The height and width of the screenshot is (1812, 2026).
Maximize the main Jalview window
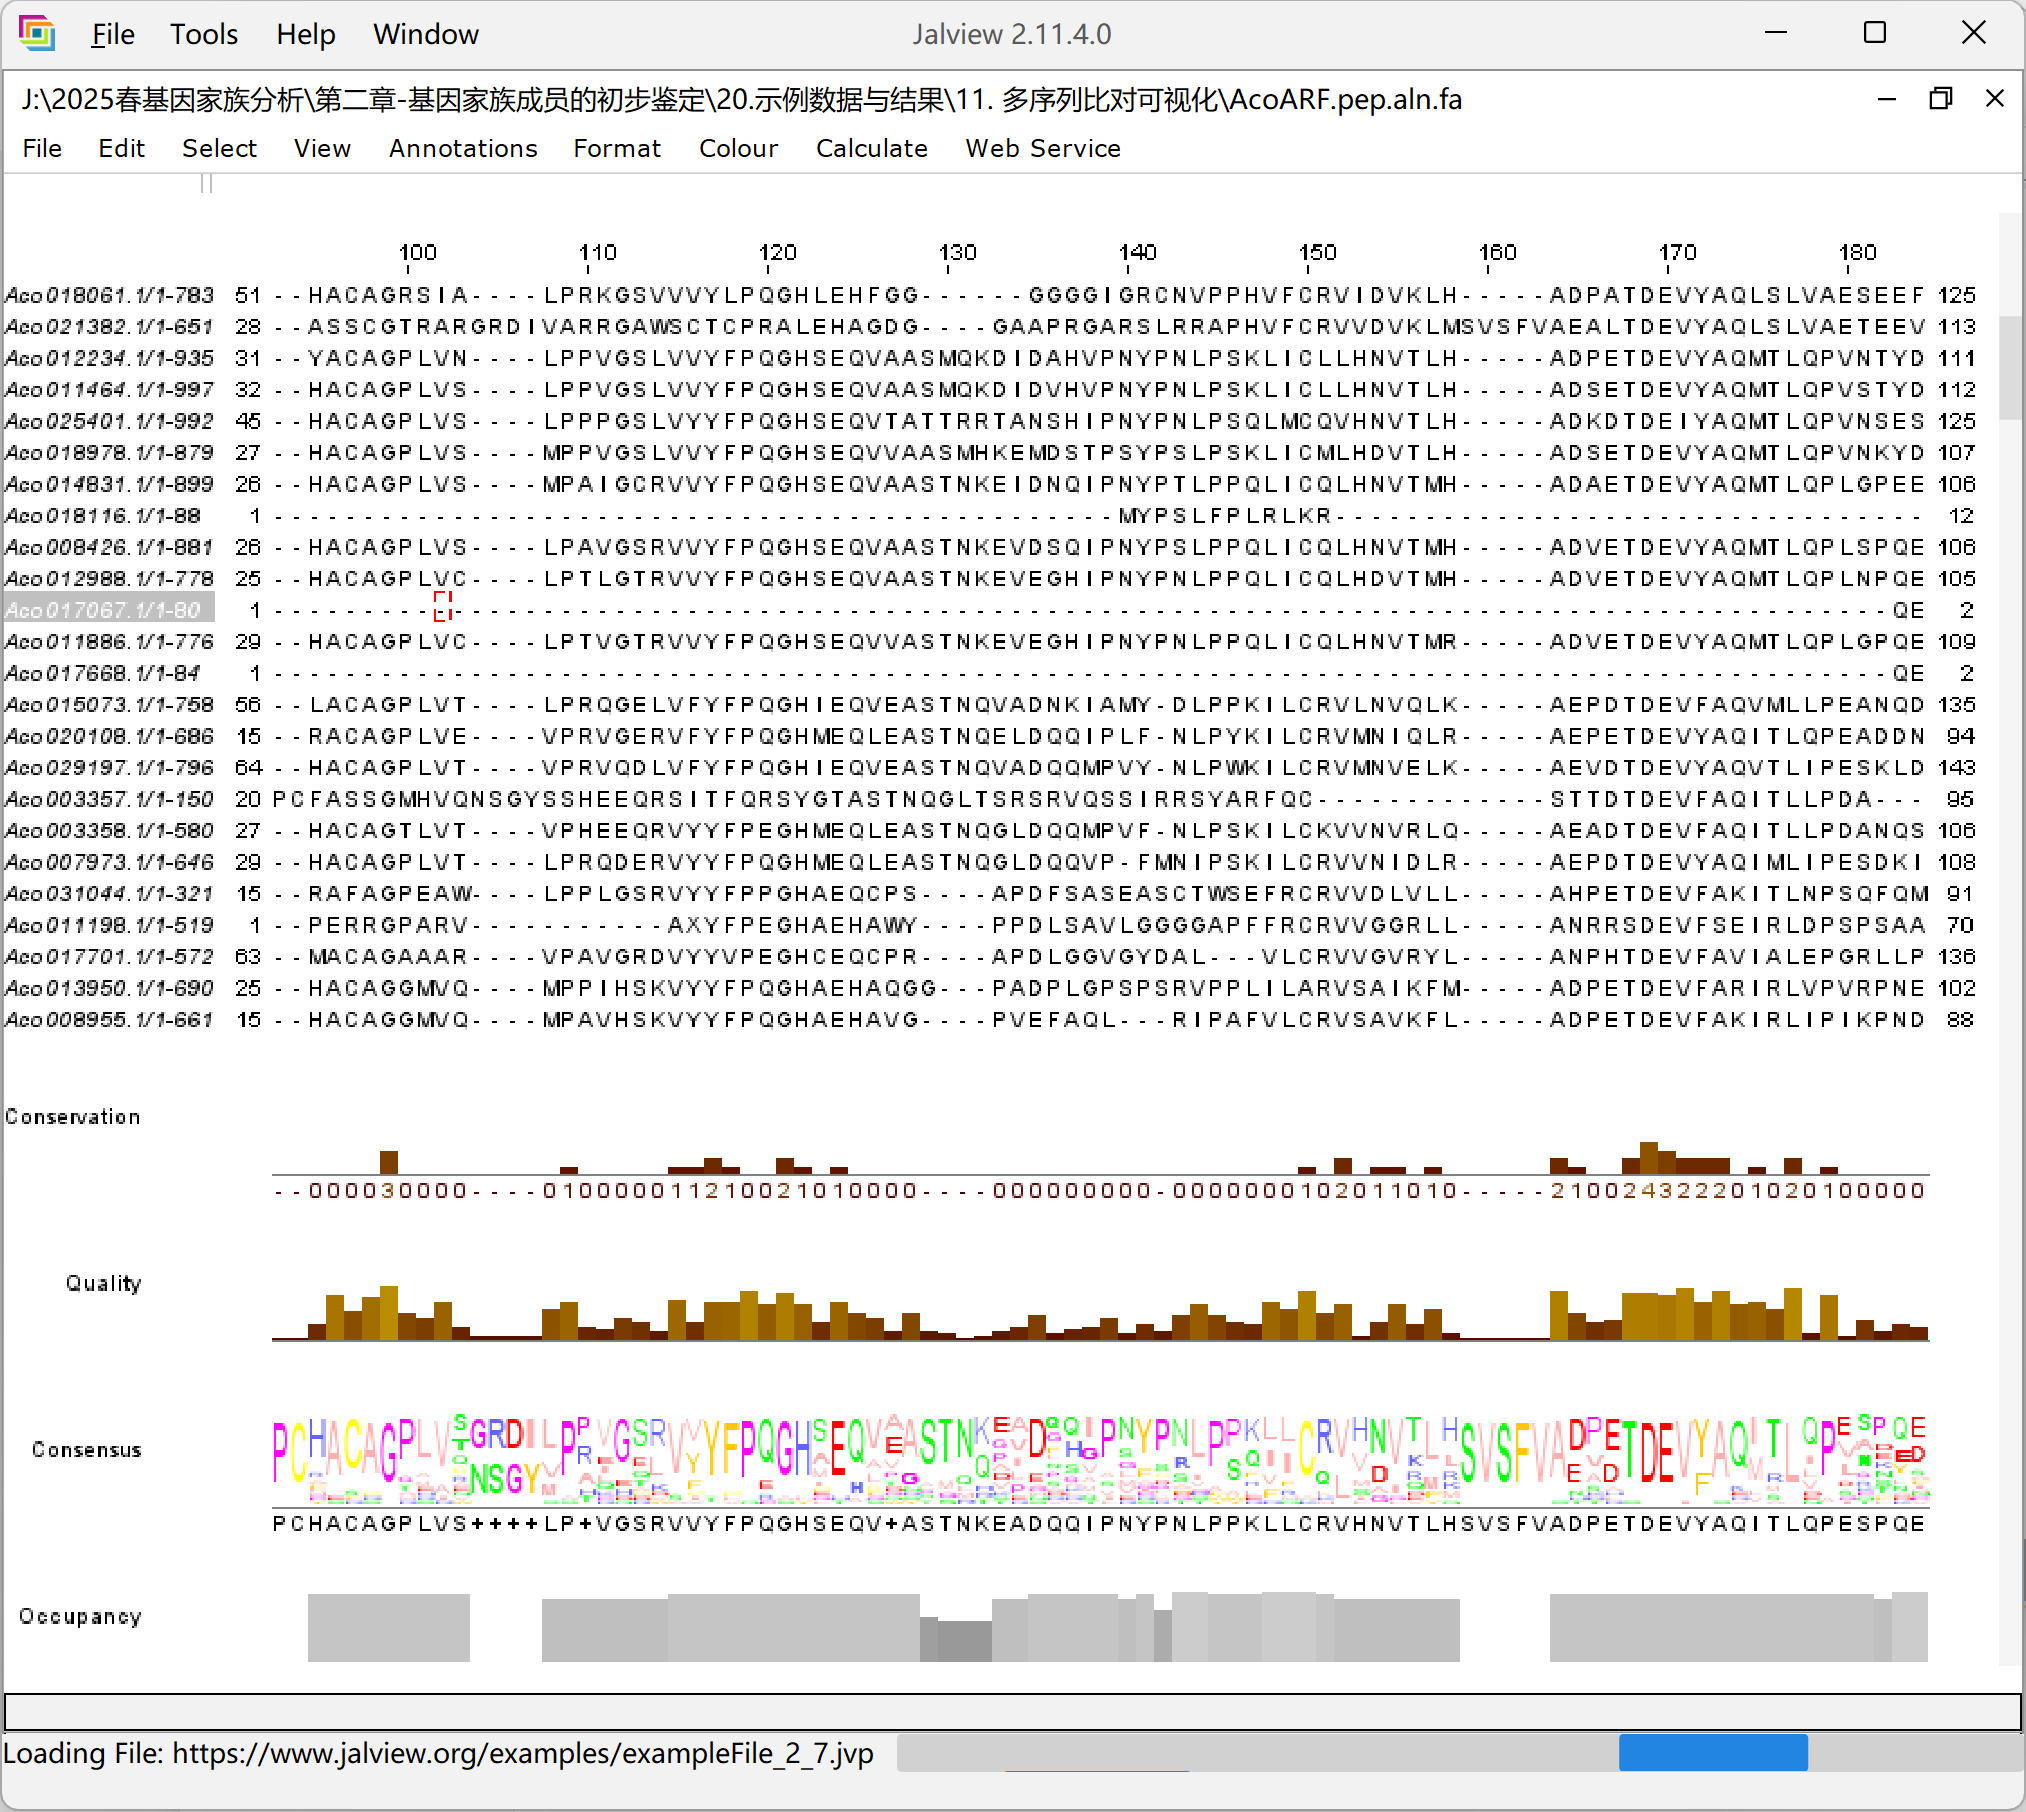point(1875,33)
